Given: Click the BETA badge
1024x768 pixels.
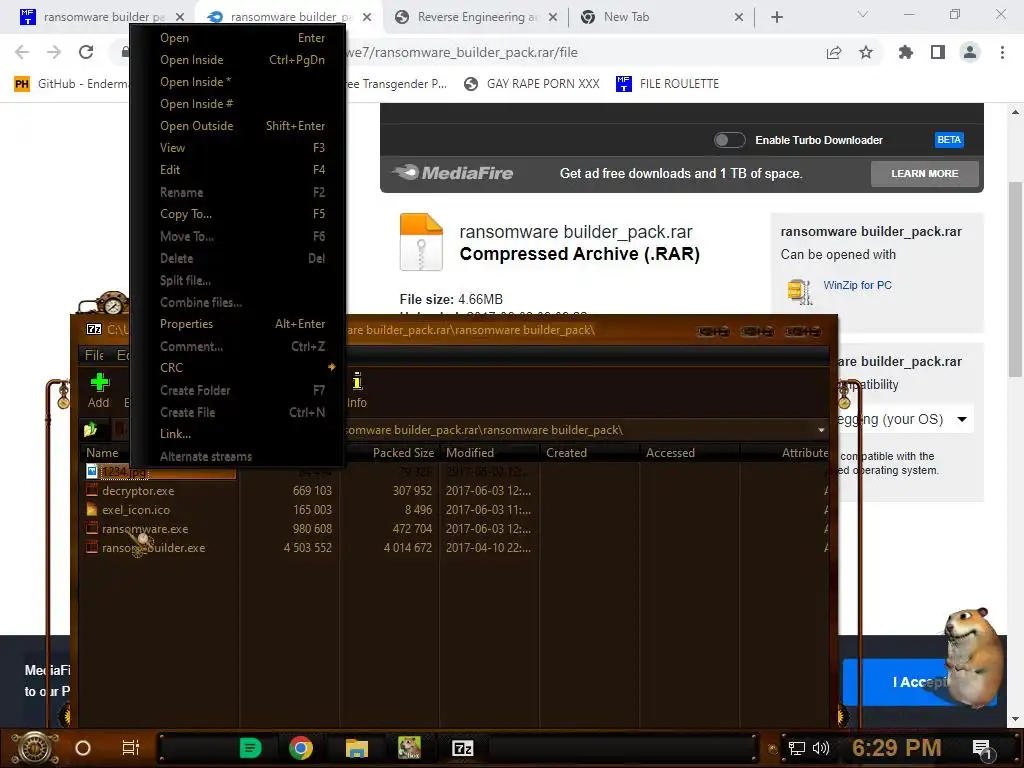Looking at the screenshot, I should click(949, 140).
